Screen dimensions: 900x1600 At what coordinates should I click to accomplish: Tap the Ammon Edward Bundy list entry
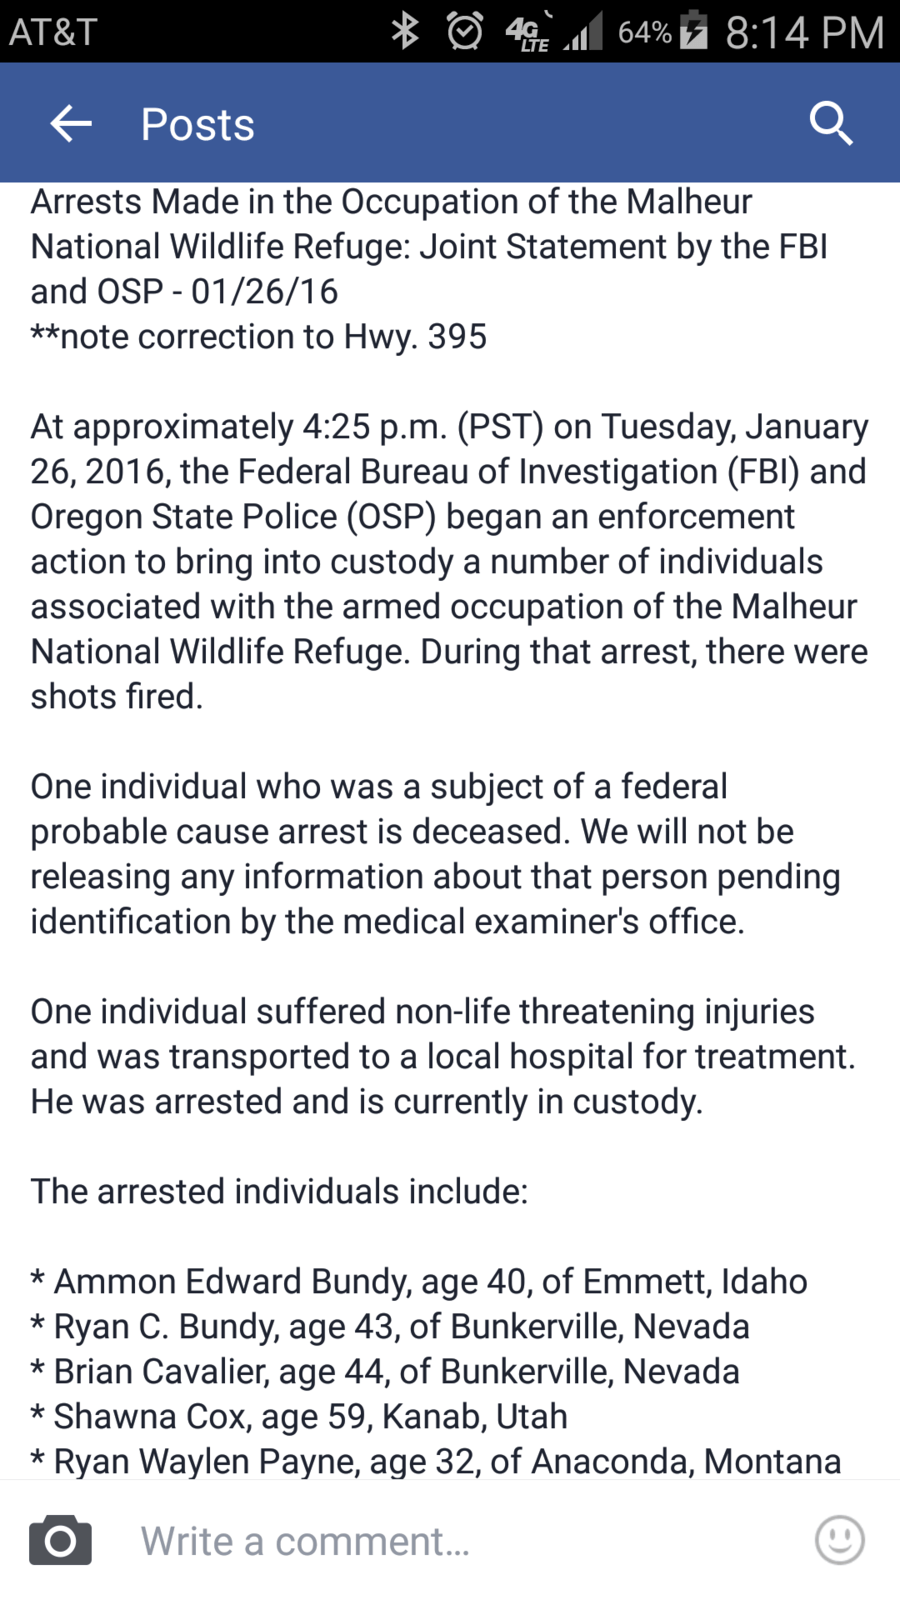(x=420, y=1281)
